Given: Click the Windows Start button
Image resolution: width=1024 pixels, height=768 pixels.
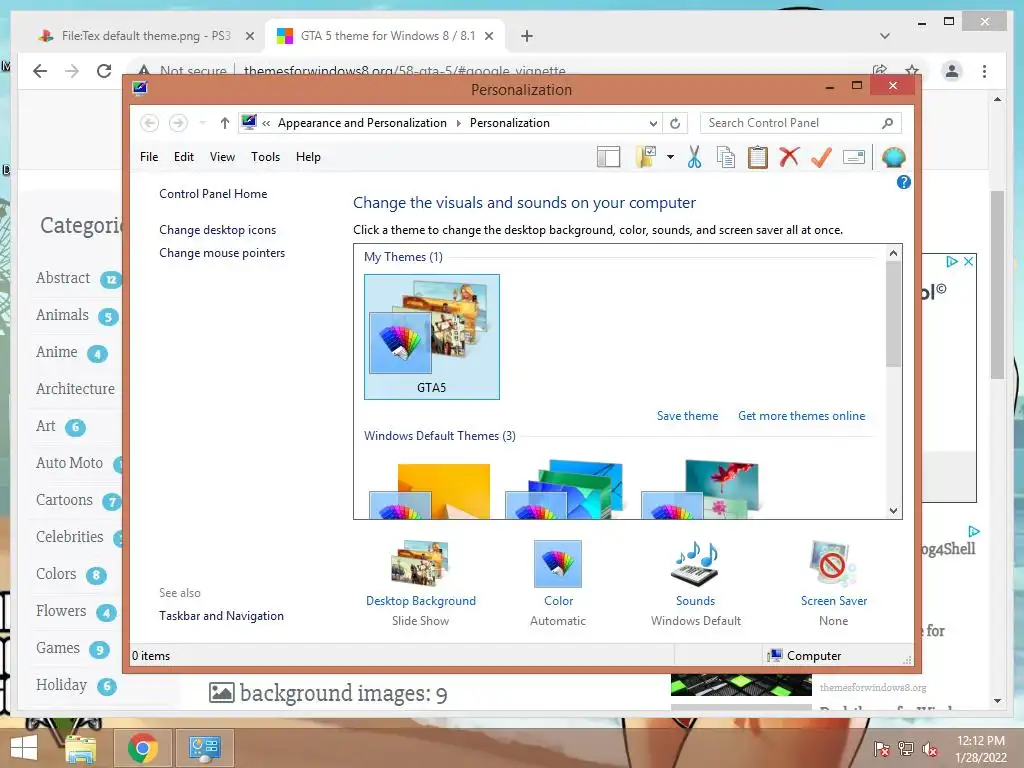Looking at the screenshot, I should point(24,748).
